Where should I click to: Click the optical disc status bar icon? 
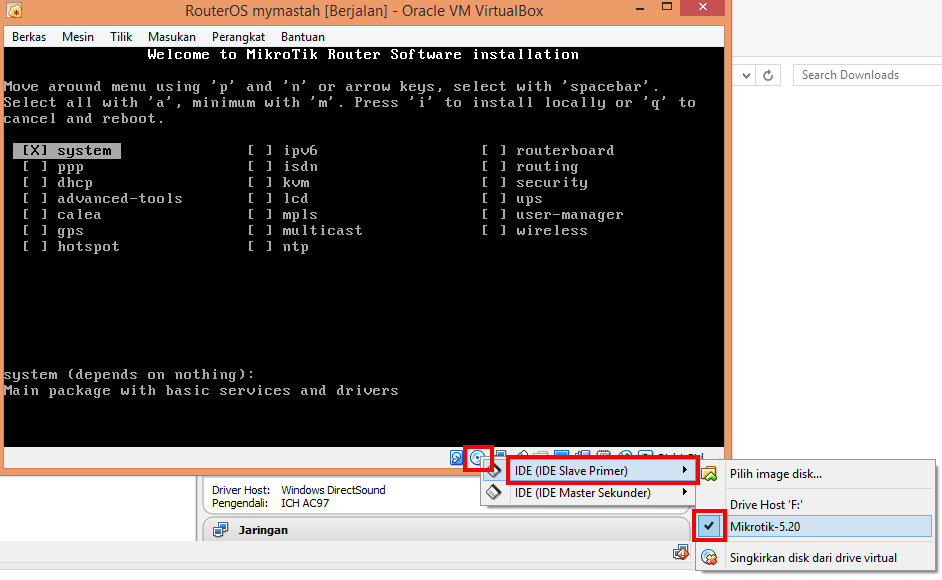477,458
